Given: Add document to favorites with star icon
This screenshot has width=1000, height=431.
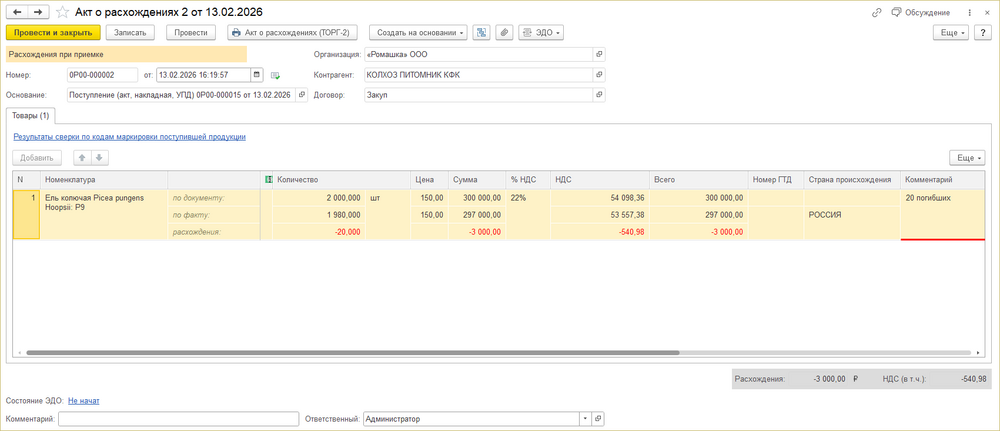Looking at the screenshot, I should pos(62,11).
